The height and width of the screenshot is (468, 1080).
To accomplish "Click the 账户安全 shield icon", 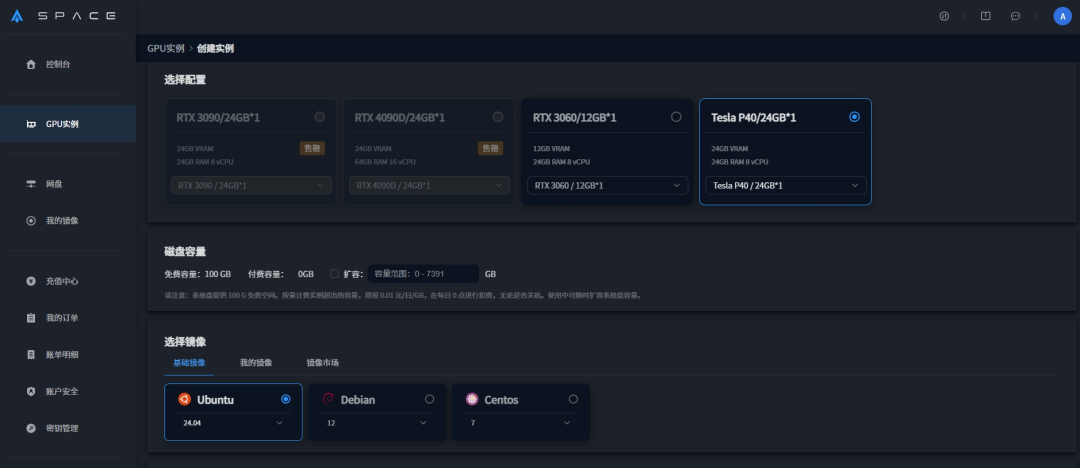I will pos(30,391).
